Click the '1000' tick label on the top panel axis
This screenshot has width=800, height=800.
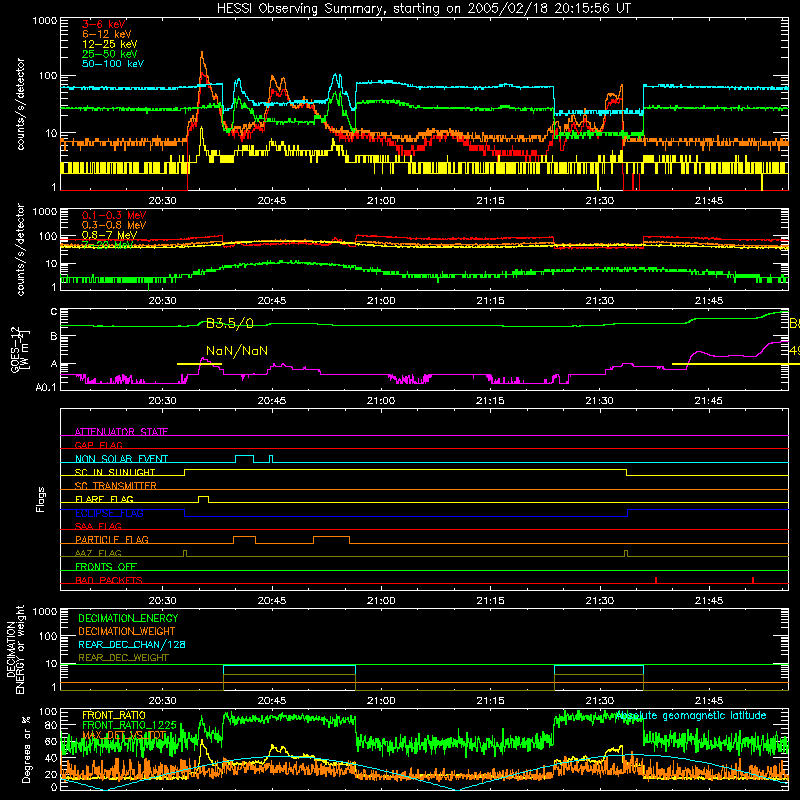(x=45, y=21)
